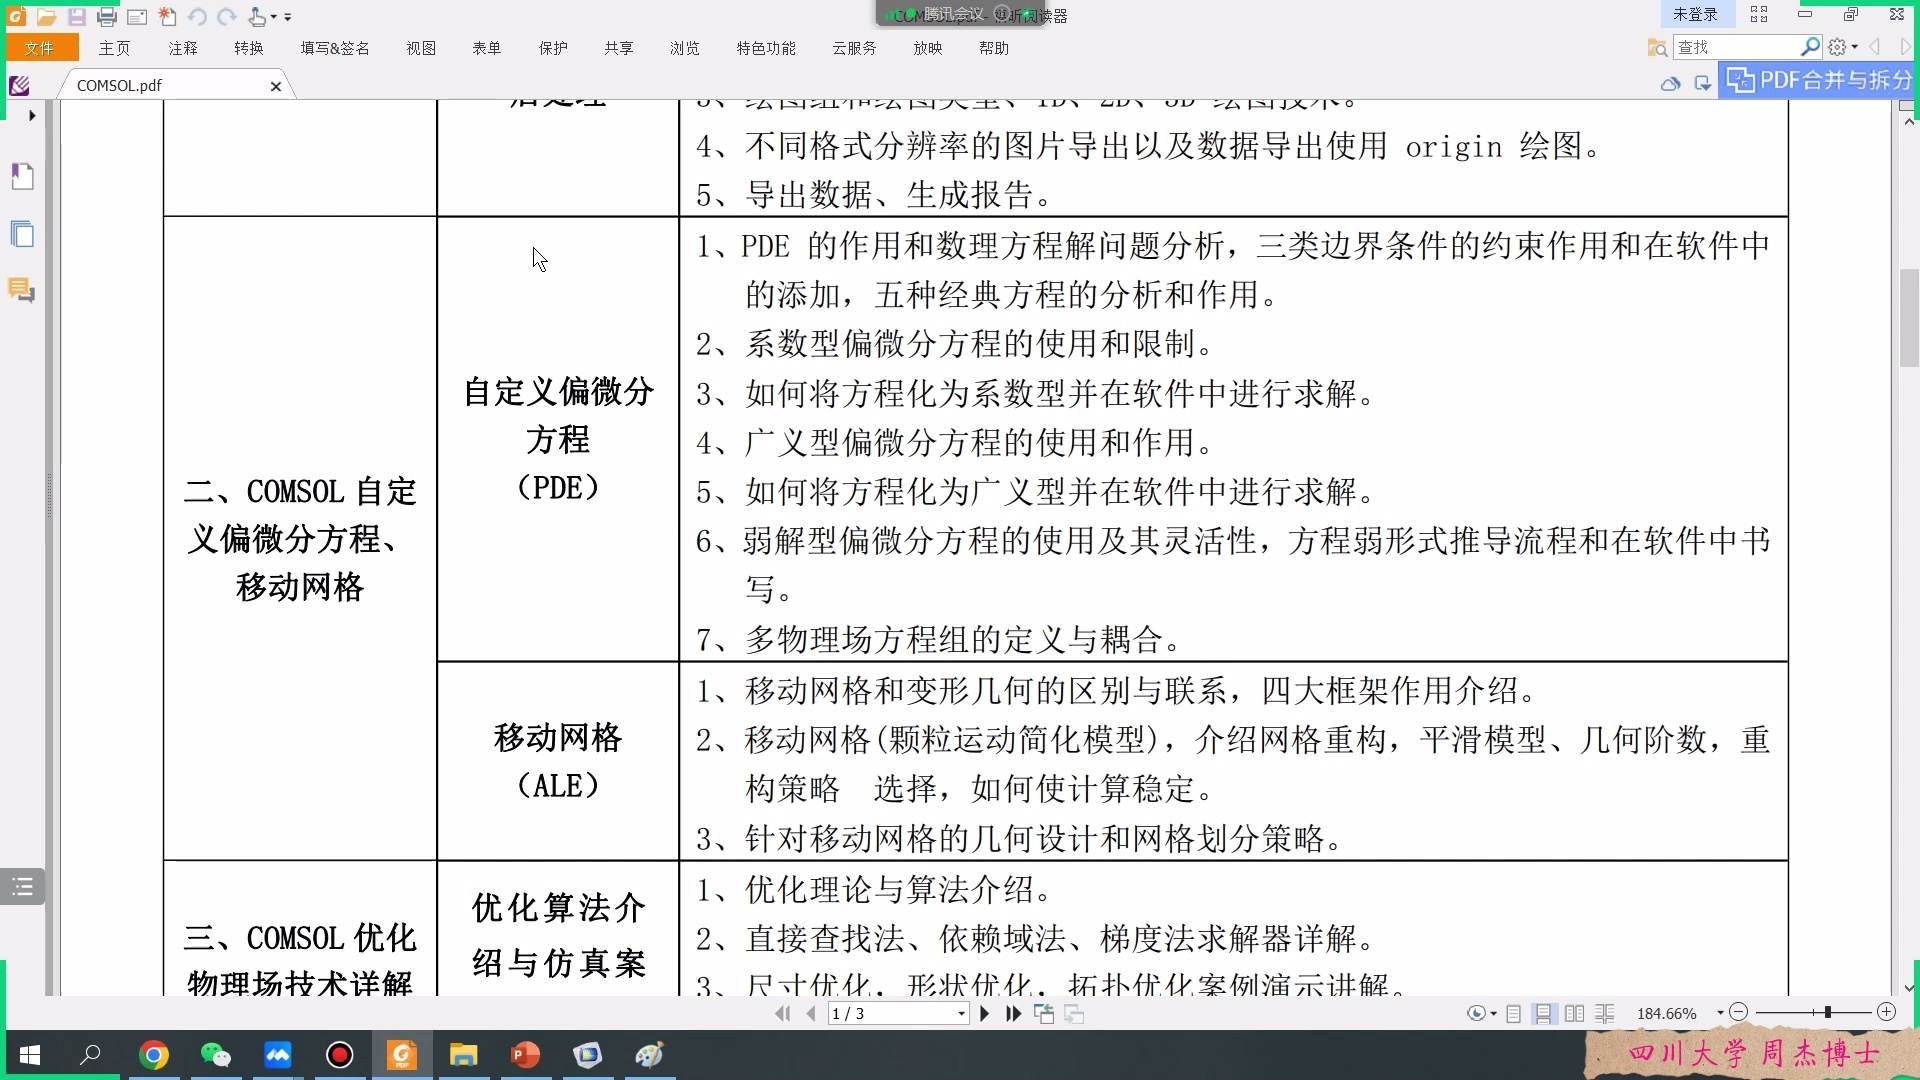Image resolution: width=1920 pixels, height=1080 pixels.
Task: Open the bookmarks panel in left sidebar
Action: [22, 177]
